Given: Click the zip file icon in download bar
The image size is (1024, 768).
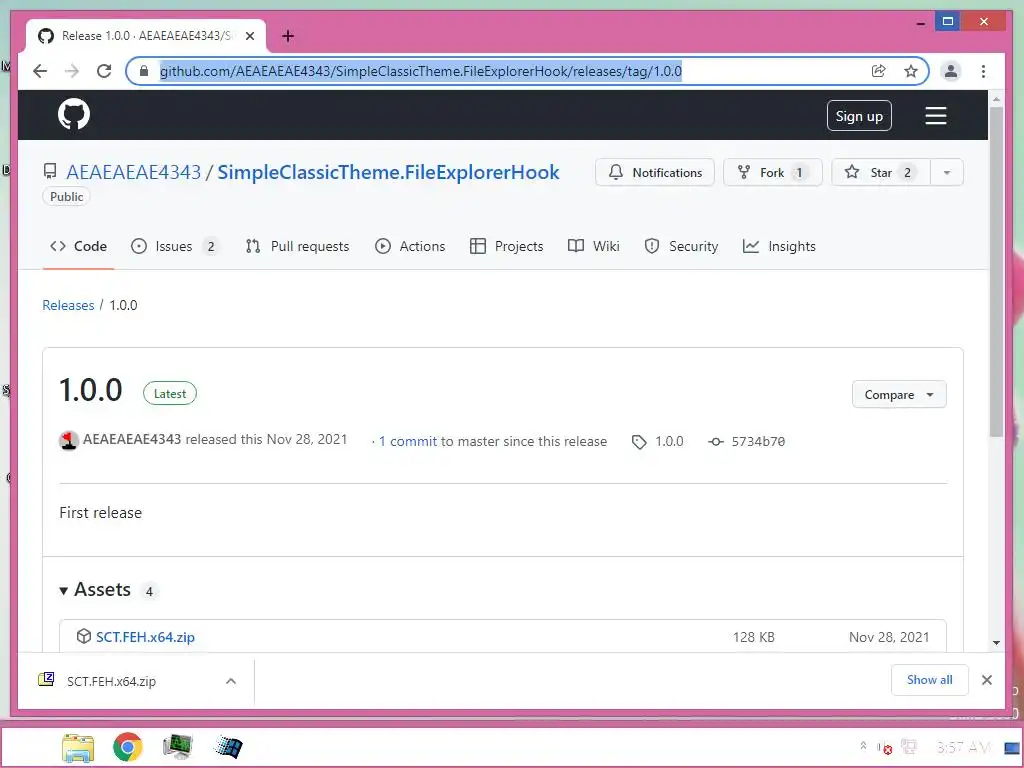Looking at the screenshot, I should point(46,680).
